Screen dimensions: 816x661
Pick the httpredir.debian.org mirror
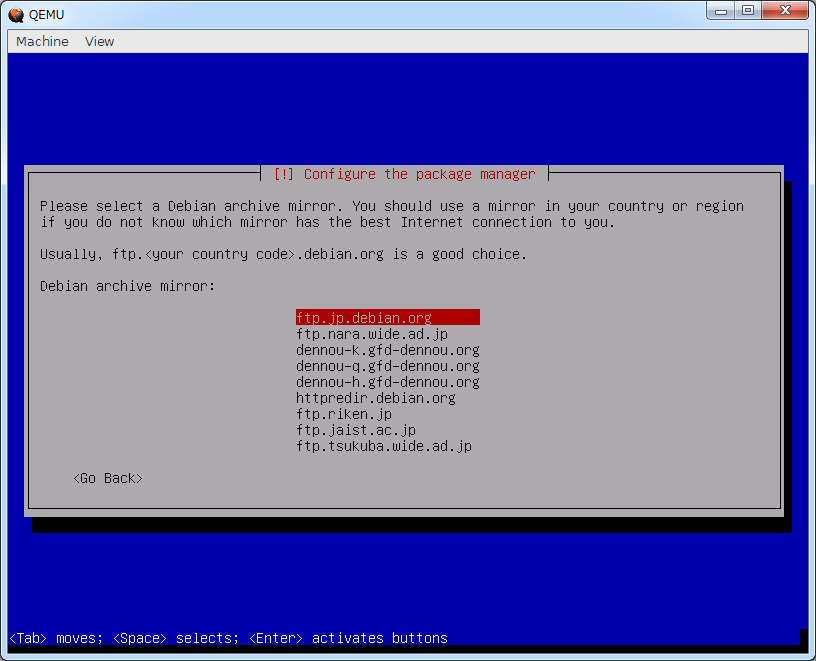[376, 398]
